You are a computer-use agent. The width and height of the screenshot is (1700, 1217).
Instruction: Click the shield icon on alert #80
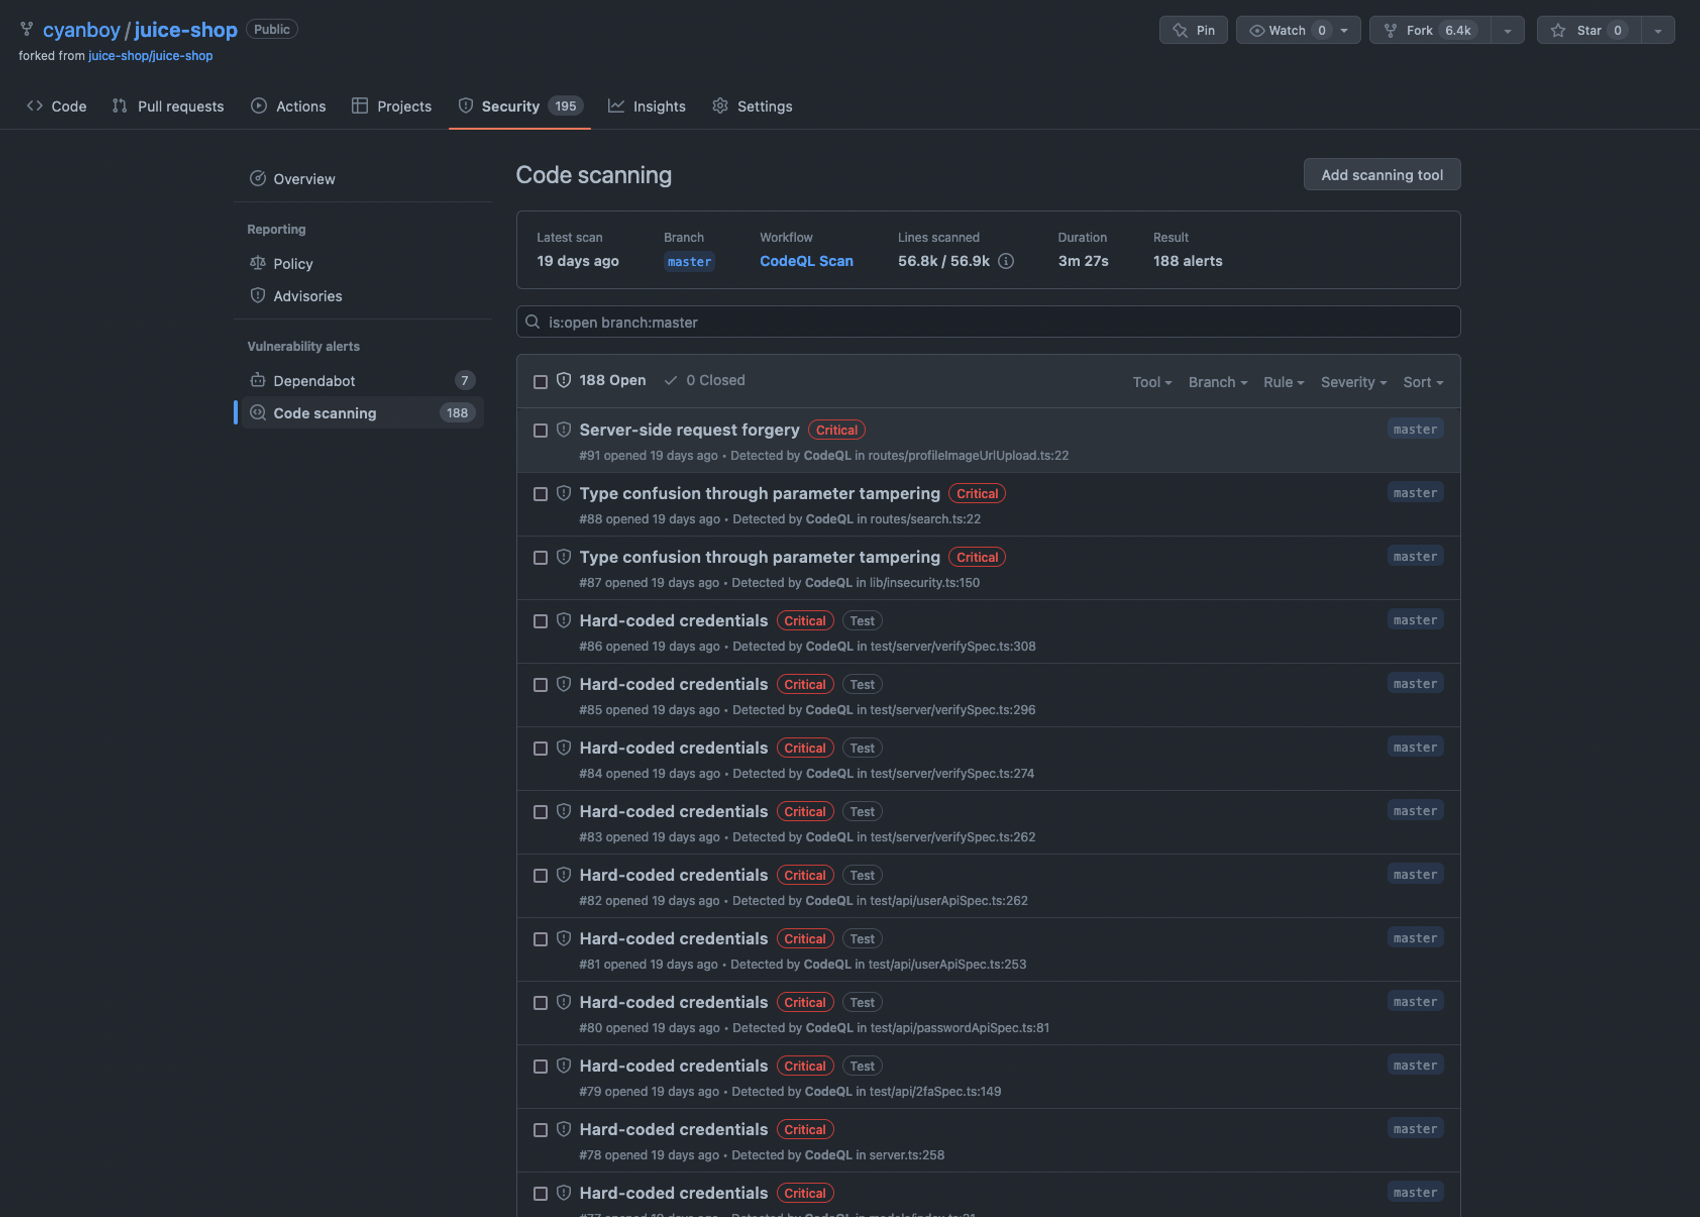click(564, 1002)
